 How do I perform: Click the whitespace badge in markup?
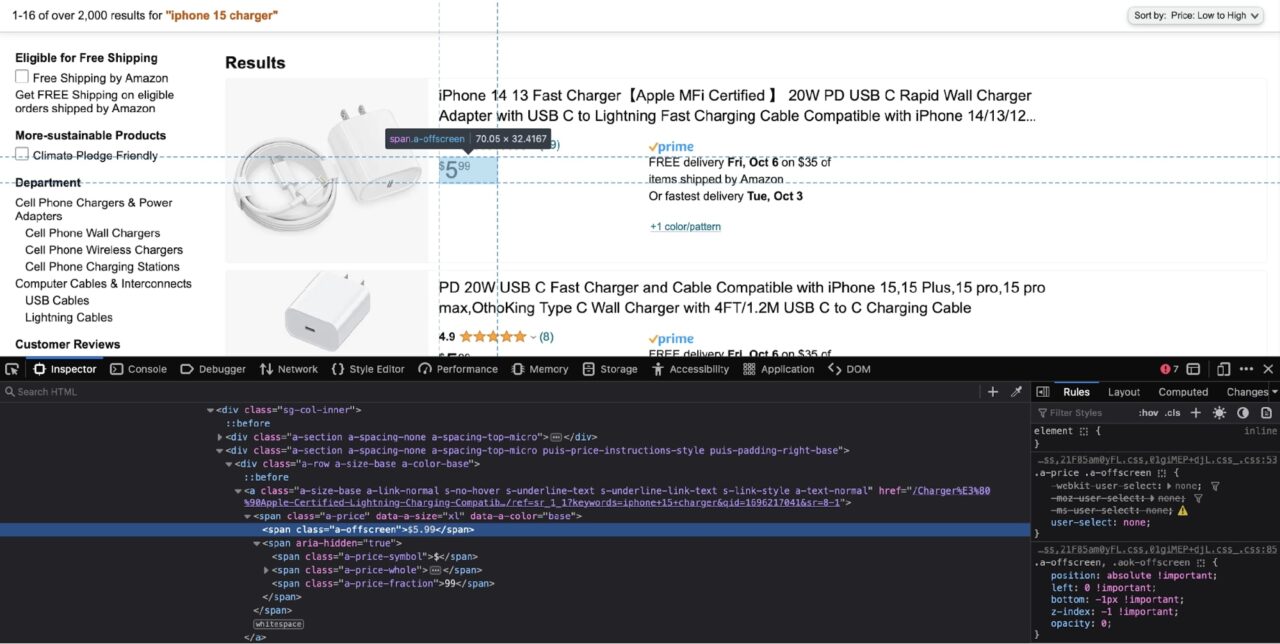click(x=278, y=624)
